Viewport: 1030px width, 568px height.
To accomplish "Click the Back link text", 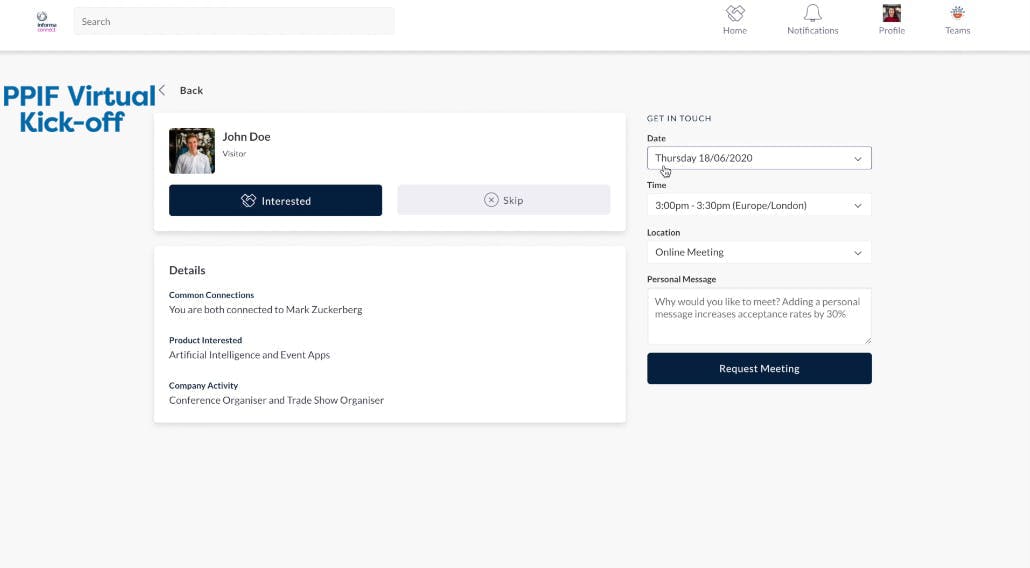I will (x=191, y=91).
